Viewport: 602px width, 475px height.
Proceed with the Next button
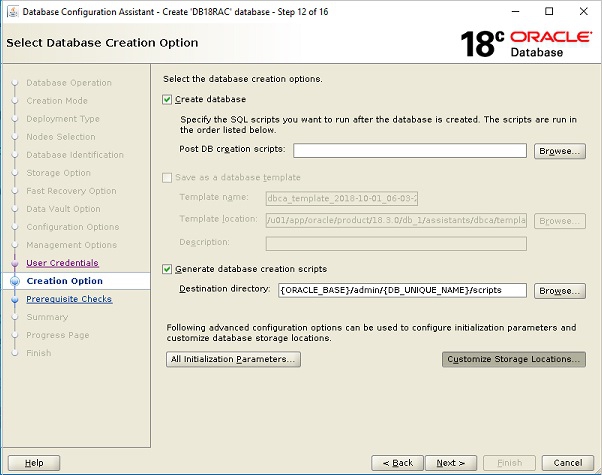pos(451,463)
